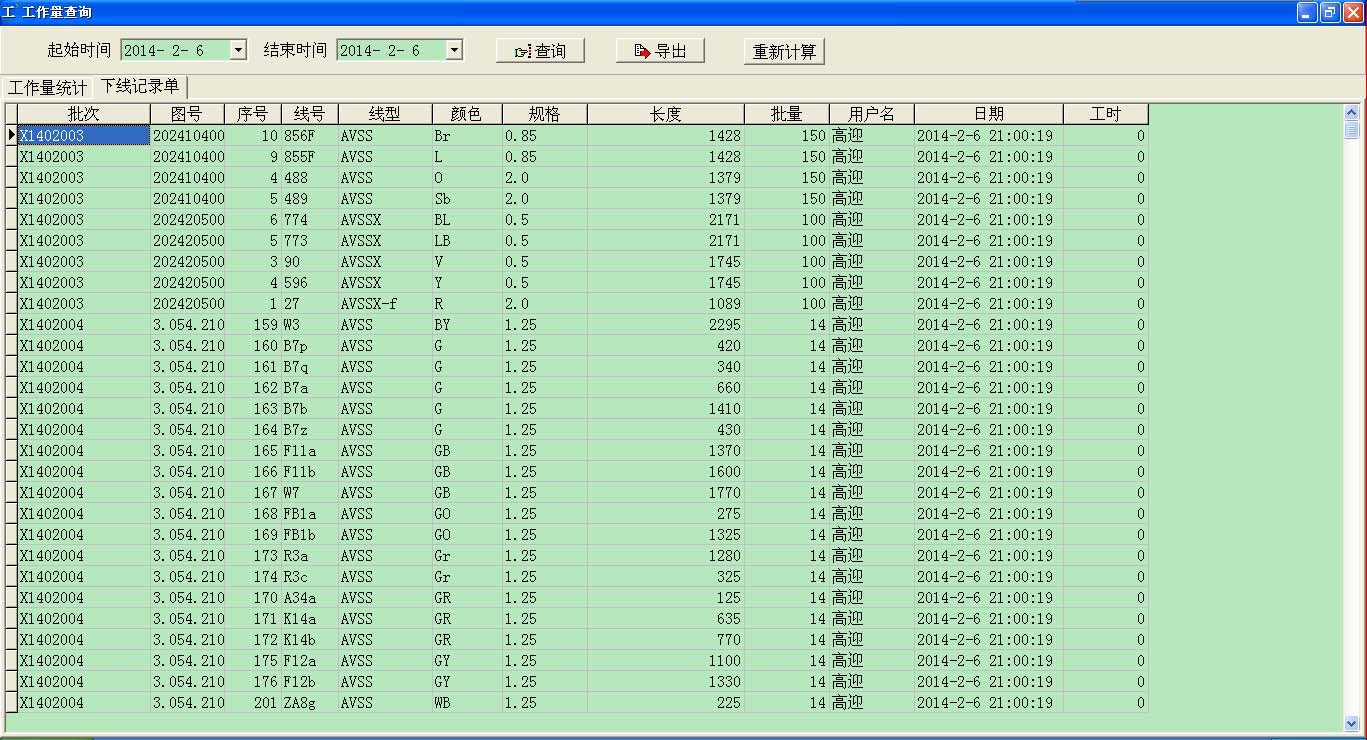The height and width of the screenshot is (740, 1367).
Task: Select wire number cell 856F
Action: coord(310,135)
